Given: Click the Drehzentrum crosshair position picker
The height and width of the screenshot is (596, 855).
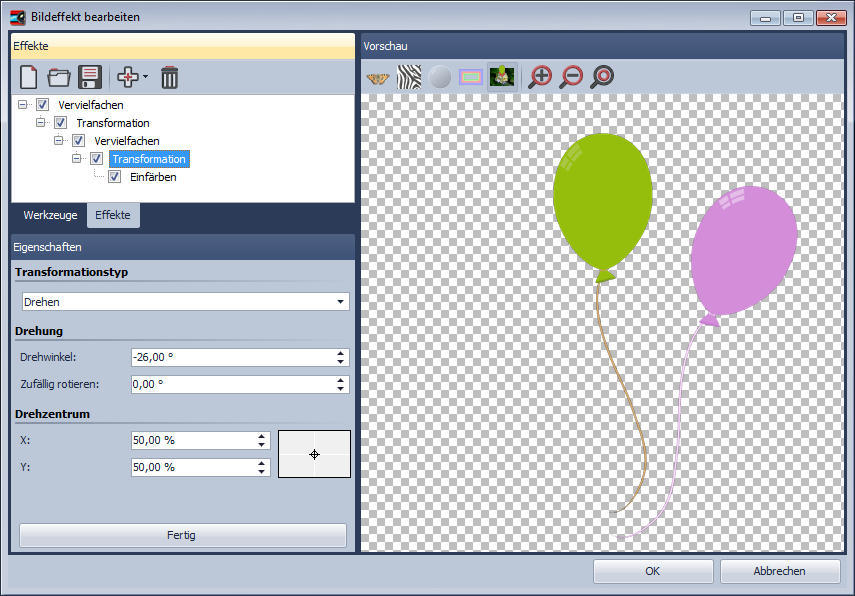Looking at the screenshot, I should point(314,454).
